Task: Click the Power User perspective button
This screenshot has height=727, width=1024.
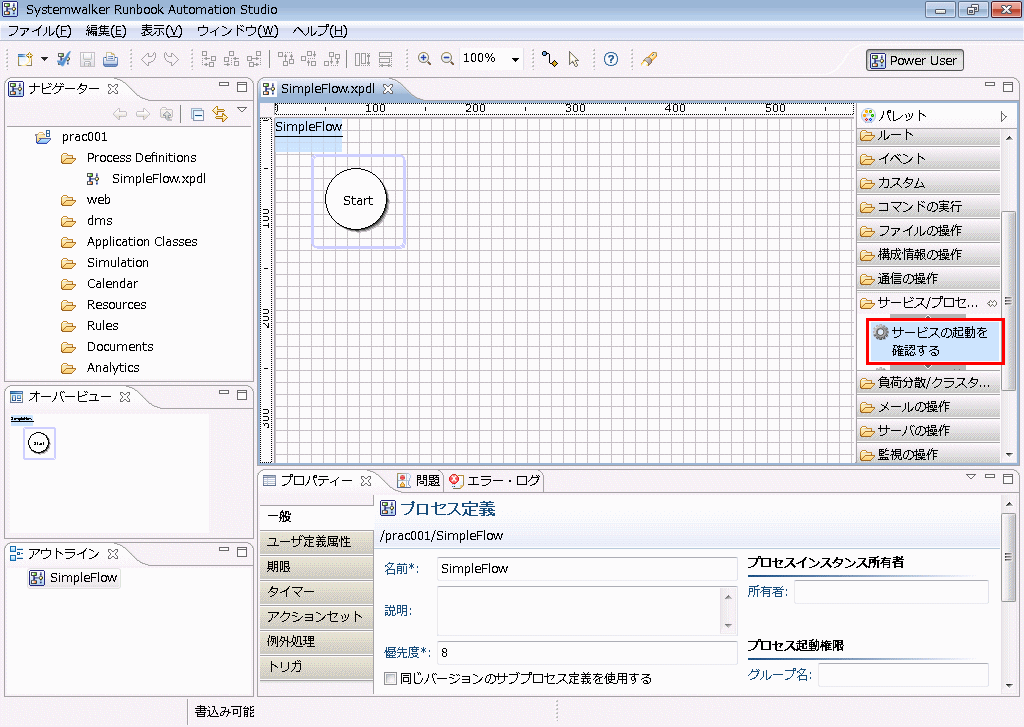Action: [914, 61]
